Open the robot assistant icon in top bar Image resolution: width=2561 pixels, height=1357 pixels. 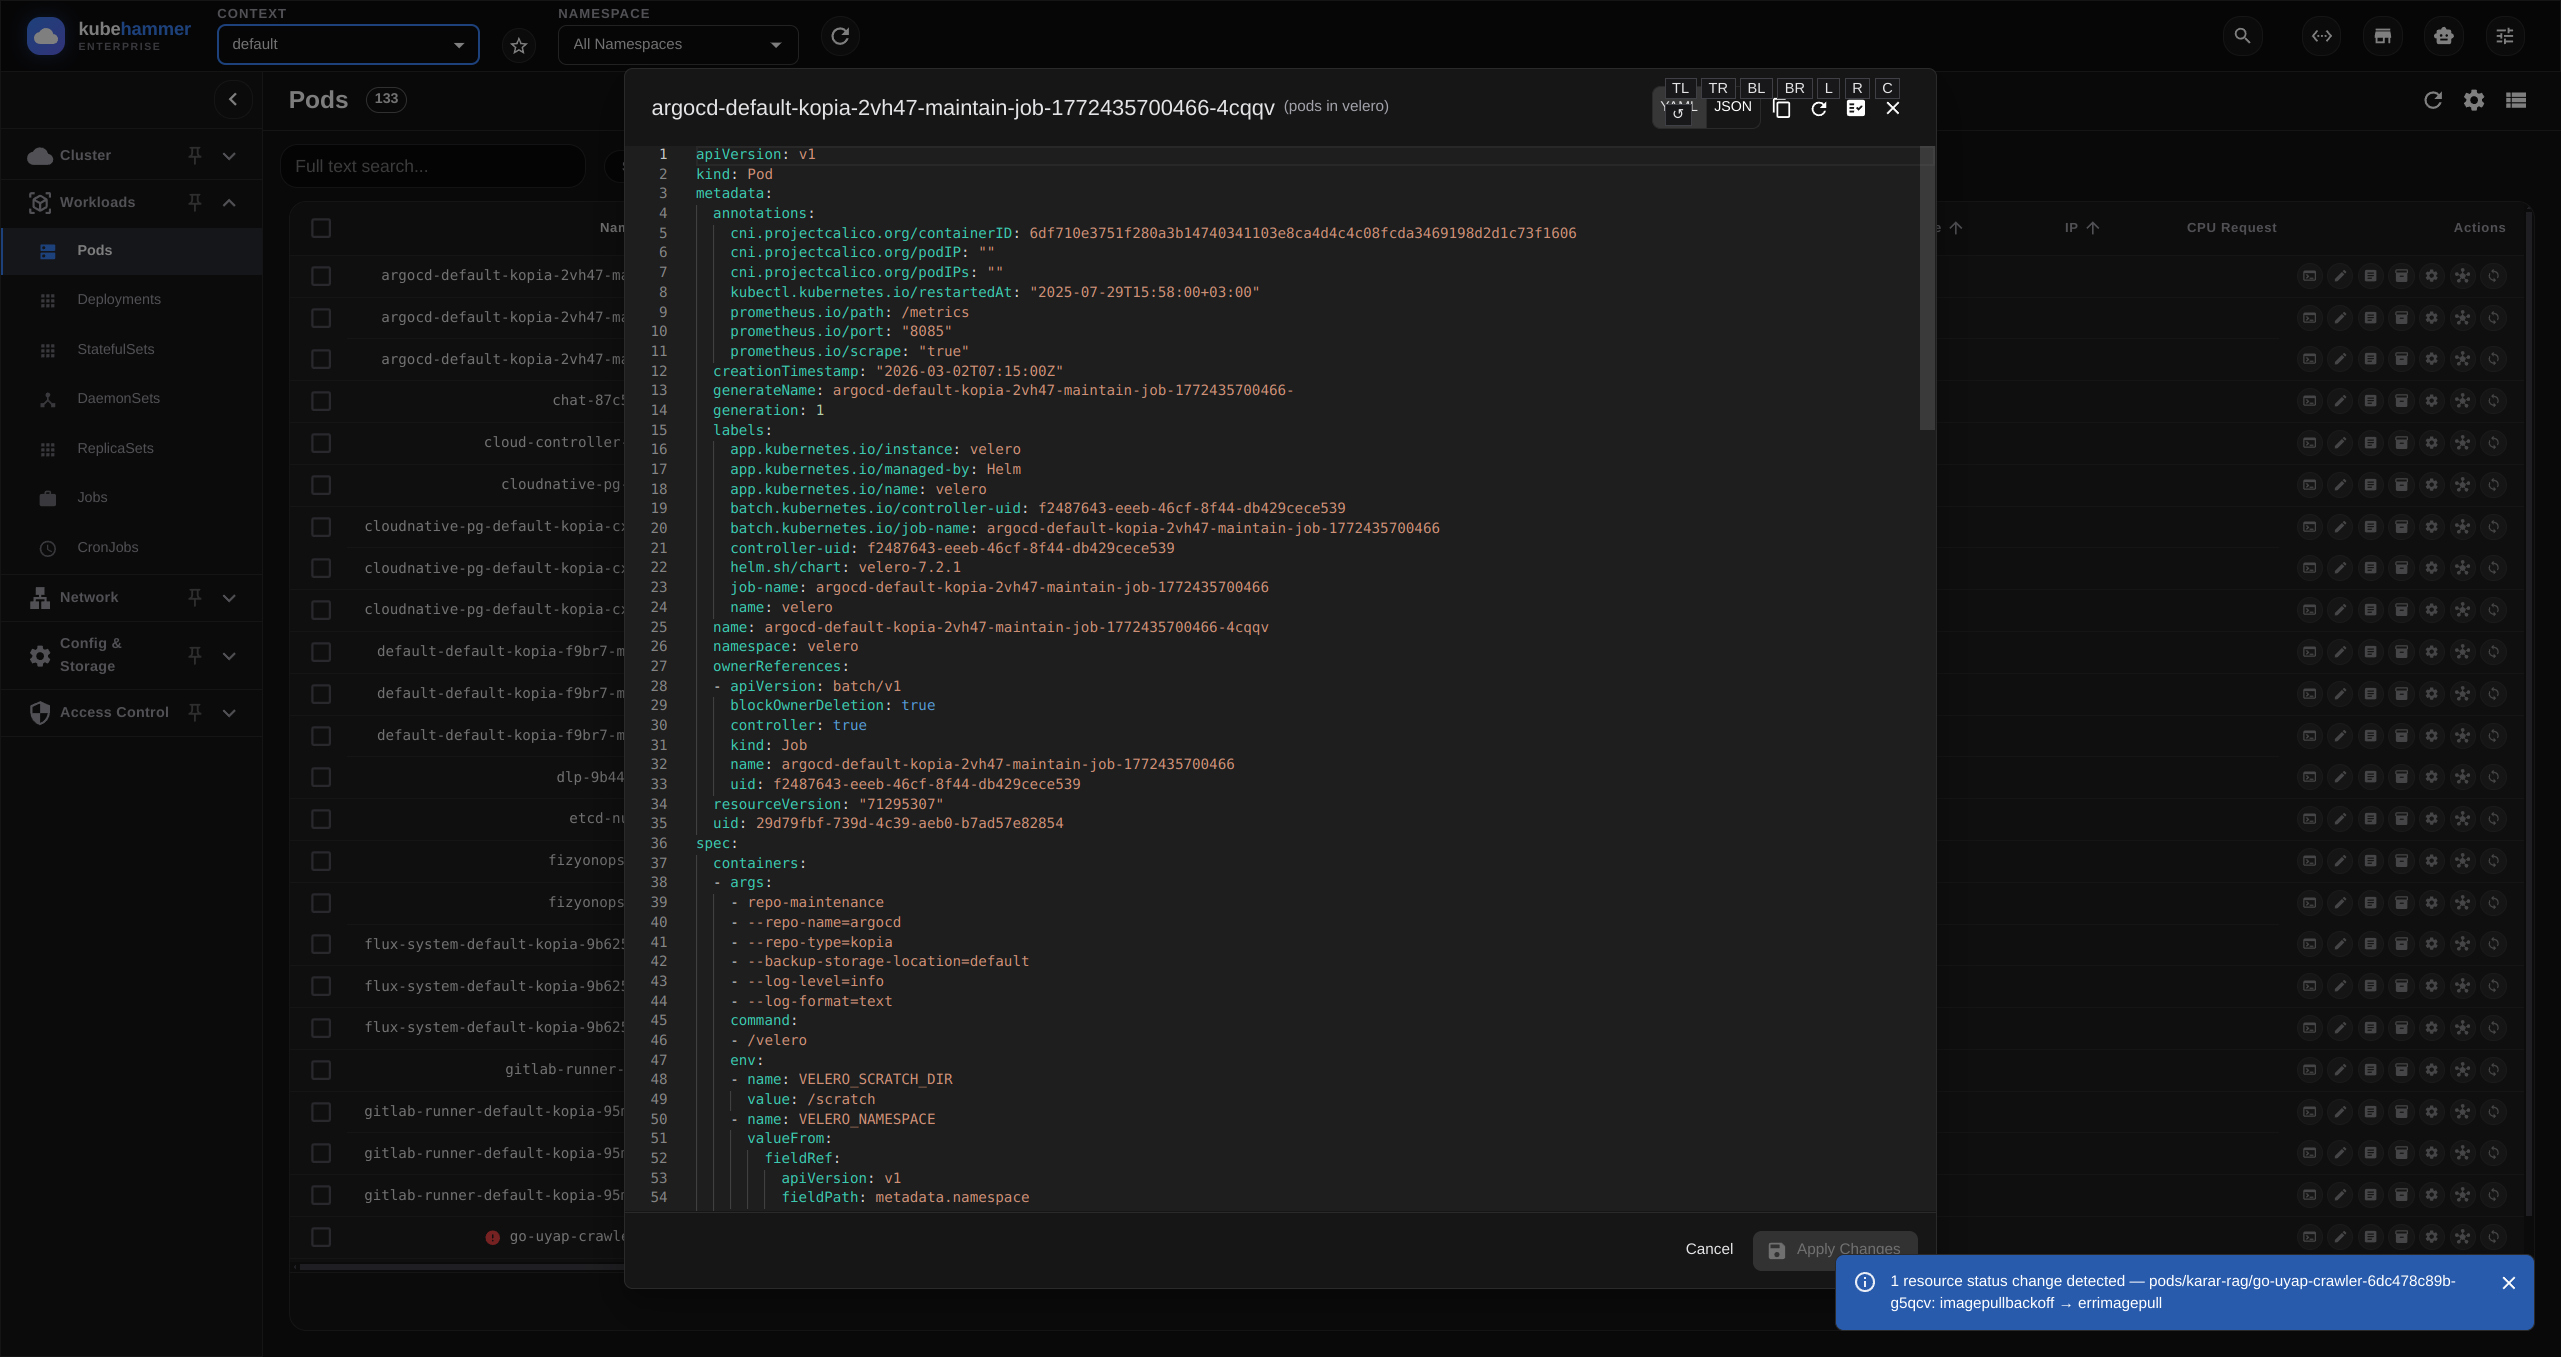(x=2444, y=36)
